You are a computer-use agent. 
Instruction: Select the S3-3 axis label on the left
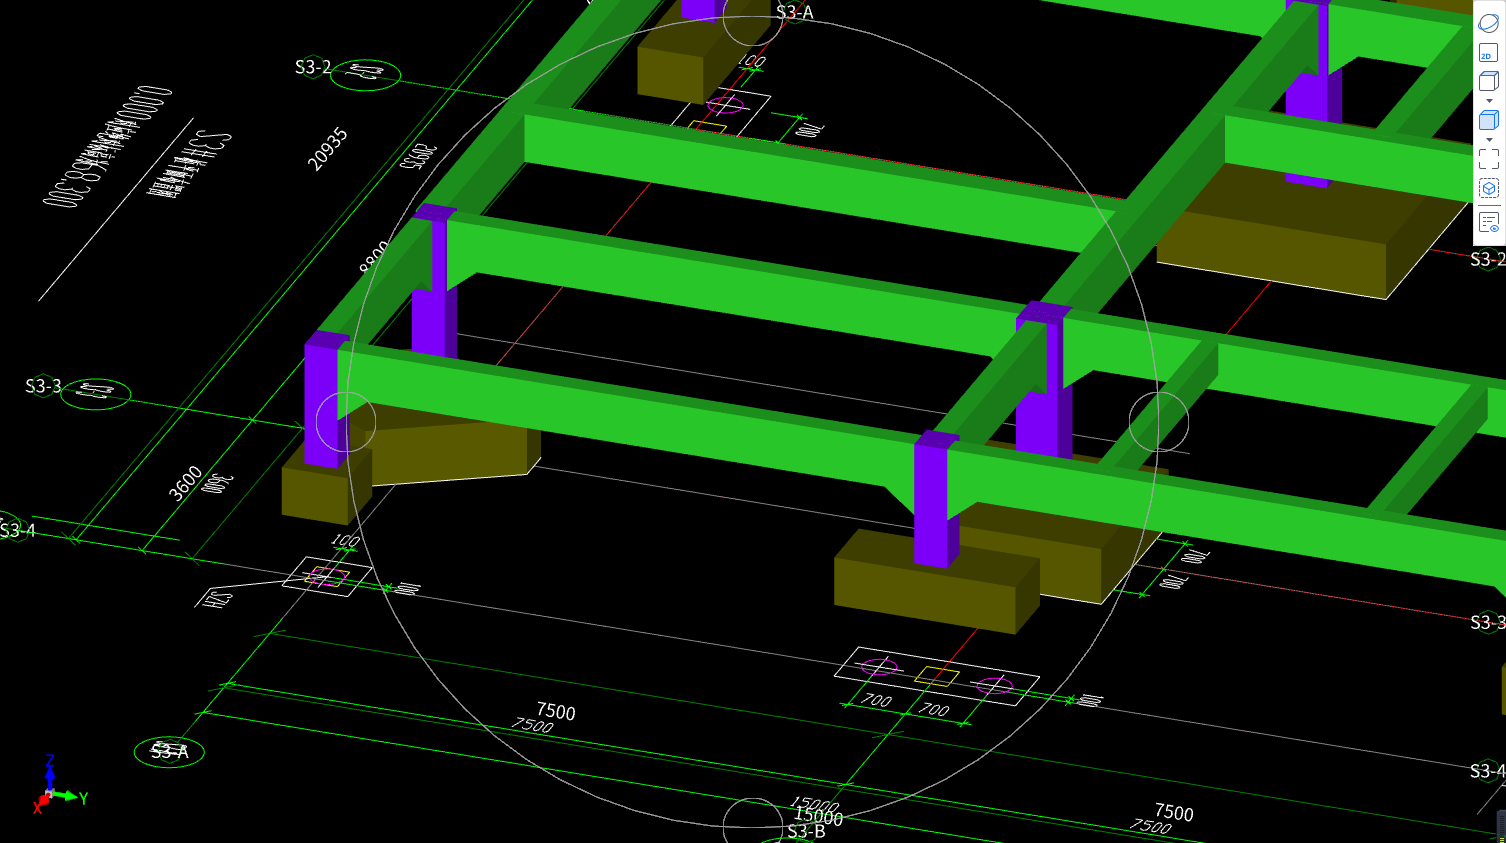point(43,386)
